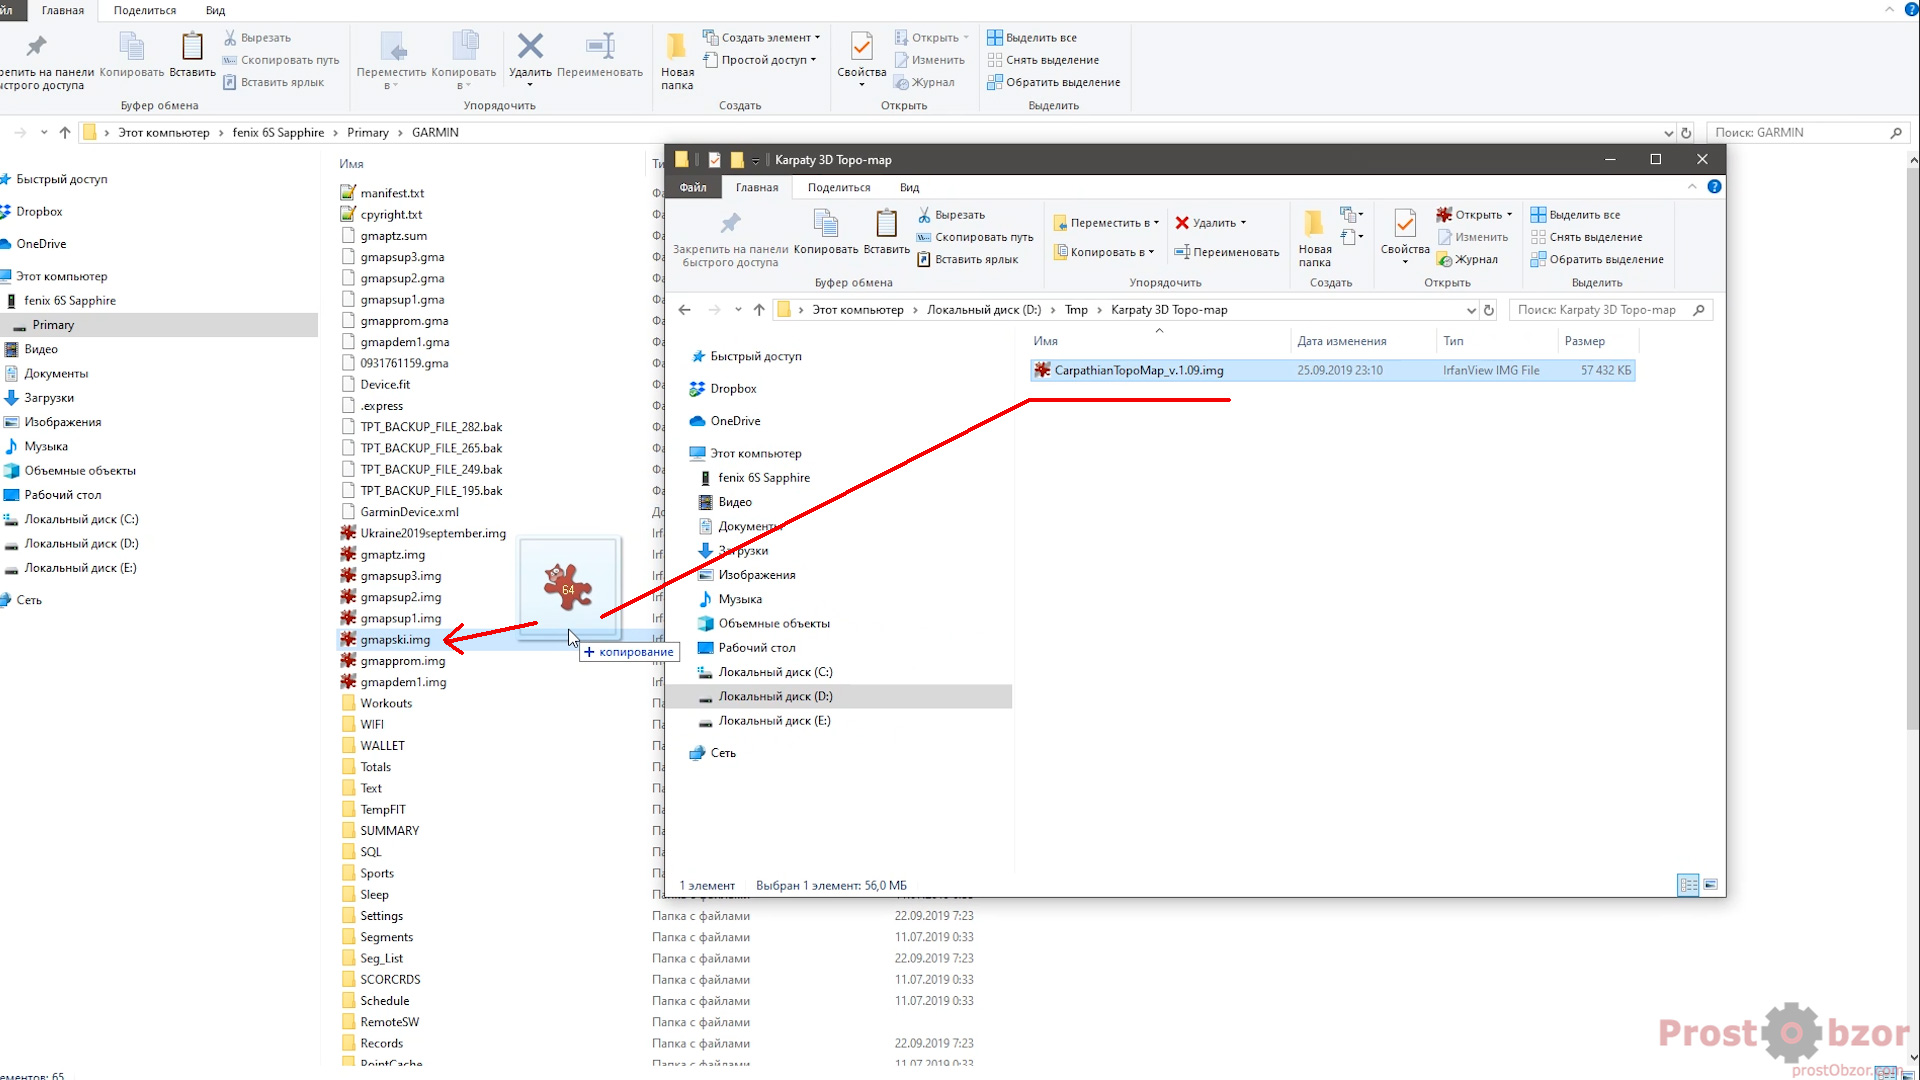Collapse the ribbon chevron in Karpaty window
The width and height of the screenshot is (1920, 1080).
(x=1692, y=187)
